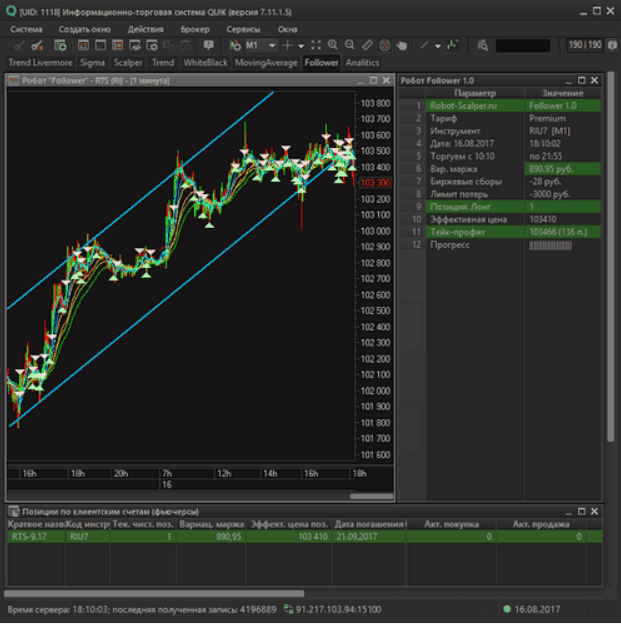621x624 pixels.
Task: Click the third table window toolbar icon
Action: pyautogui.click(x=117, y=46)
